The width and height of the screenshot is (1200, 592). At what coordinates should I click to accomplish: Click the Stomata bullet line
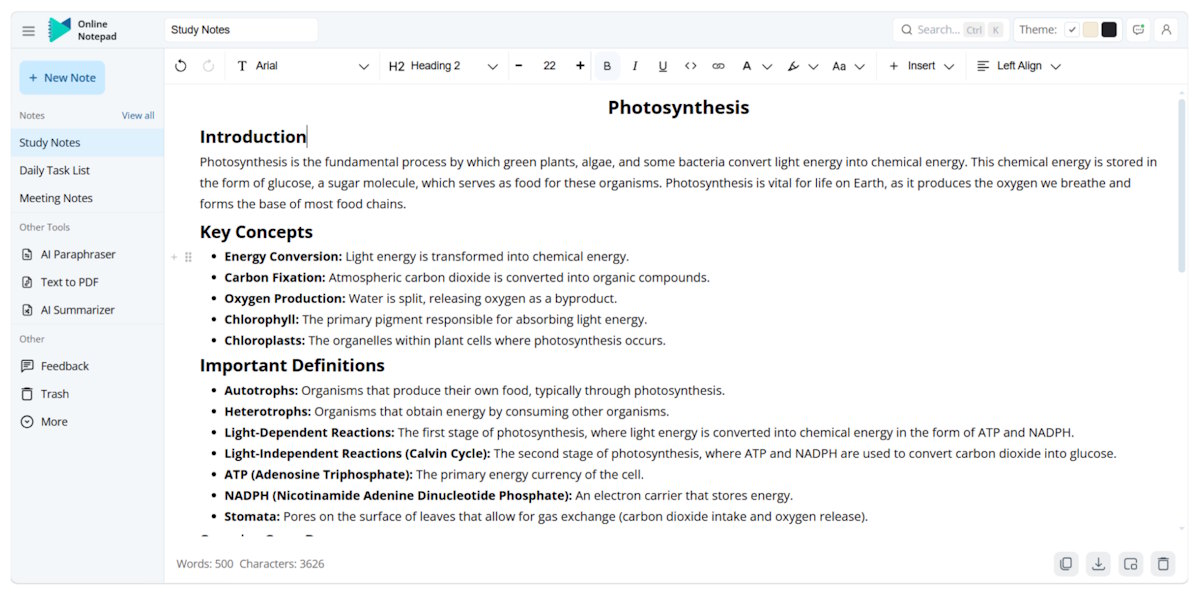[546, 517]
